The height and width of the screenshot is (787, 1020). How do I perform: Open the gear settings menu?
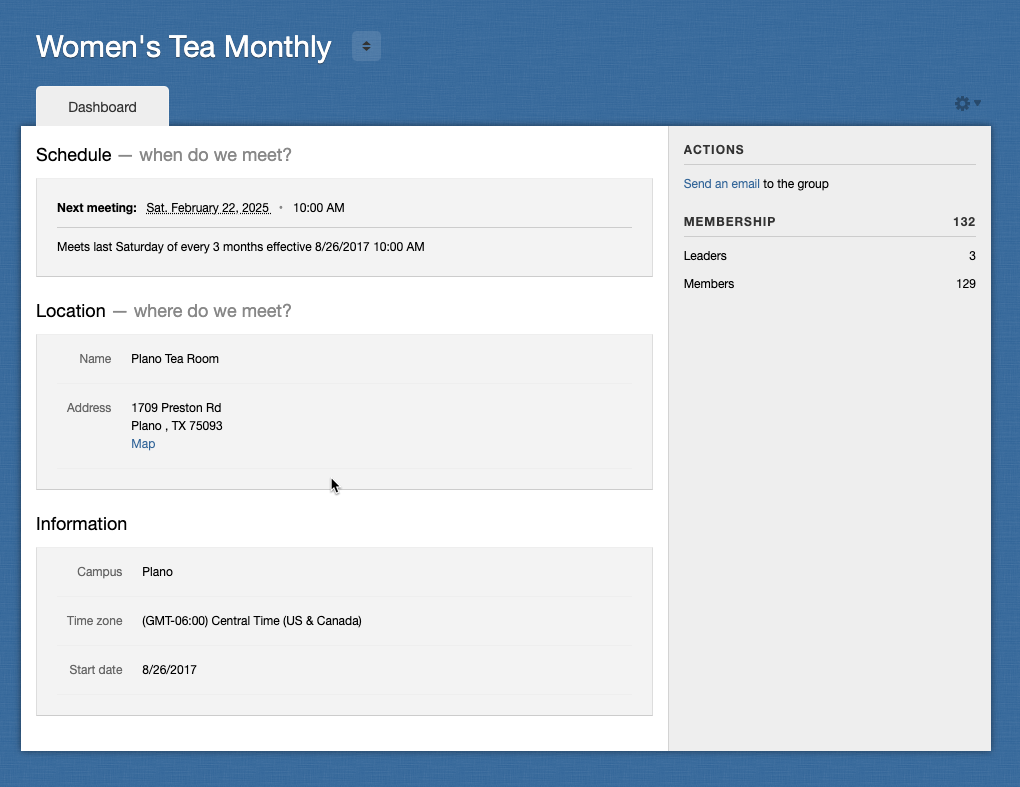point(967,103)
